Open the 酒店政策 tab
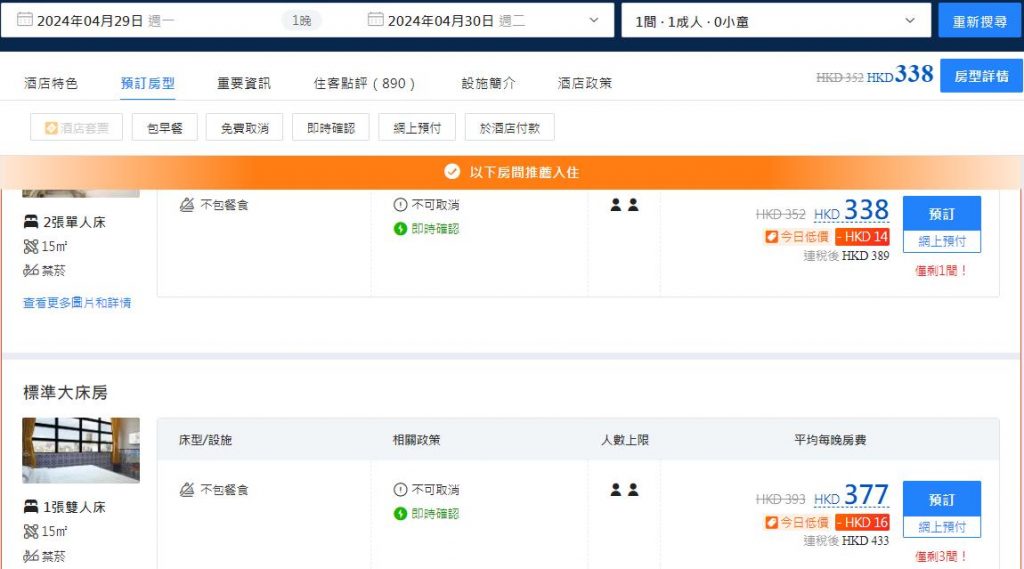1024x569 pixels. pyautogui.click(x=585, y=83)
